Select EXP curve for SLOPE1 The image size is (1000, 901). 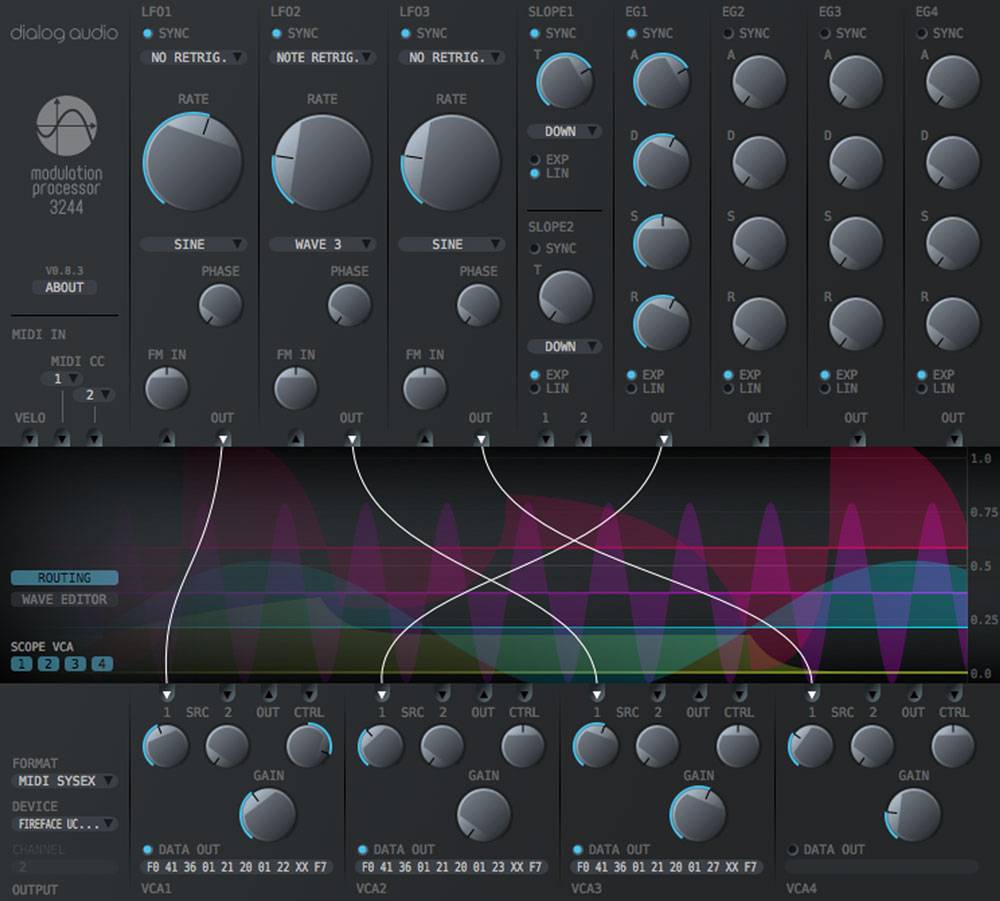pos(535,159)
